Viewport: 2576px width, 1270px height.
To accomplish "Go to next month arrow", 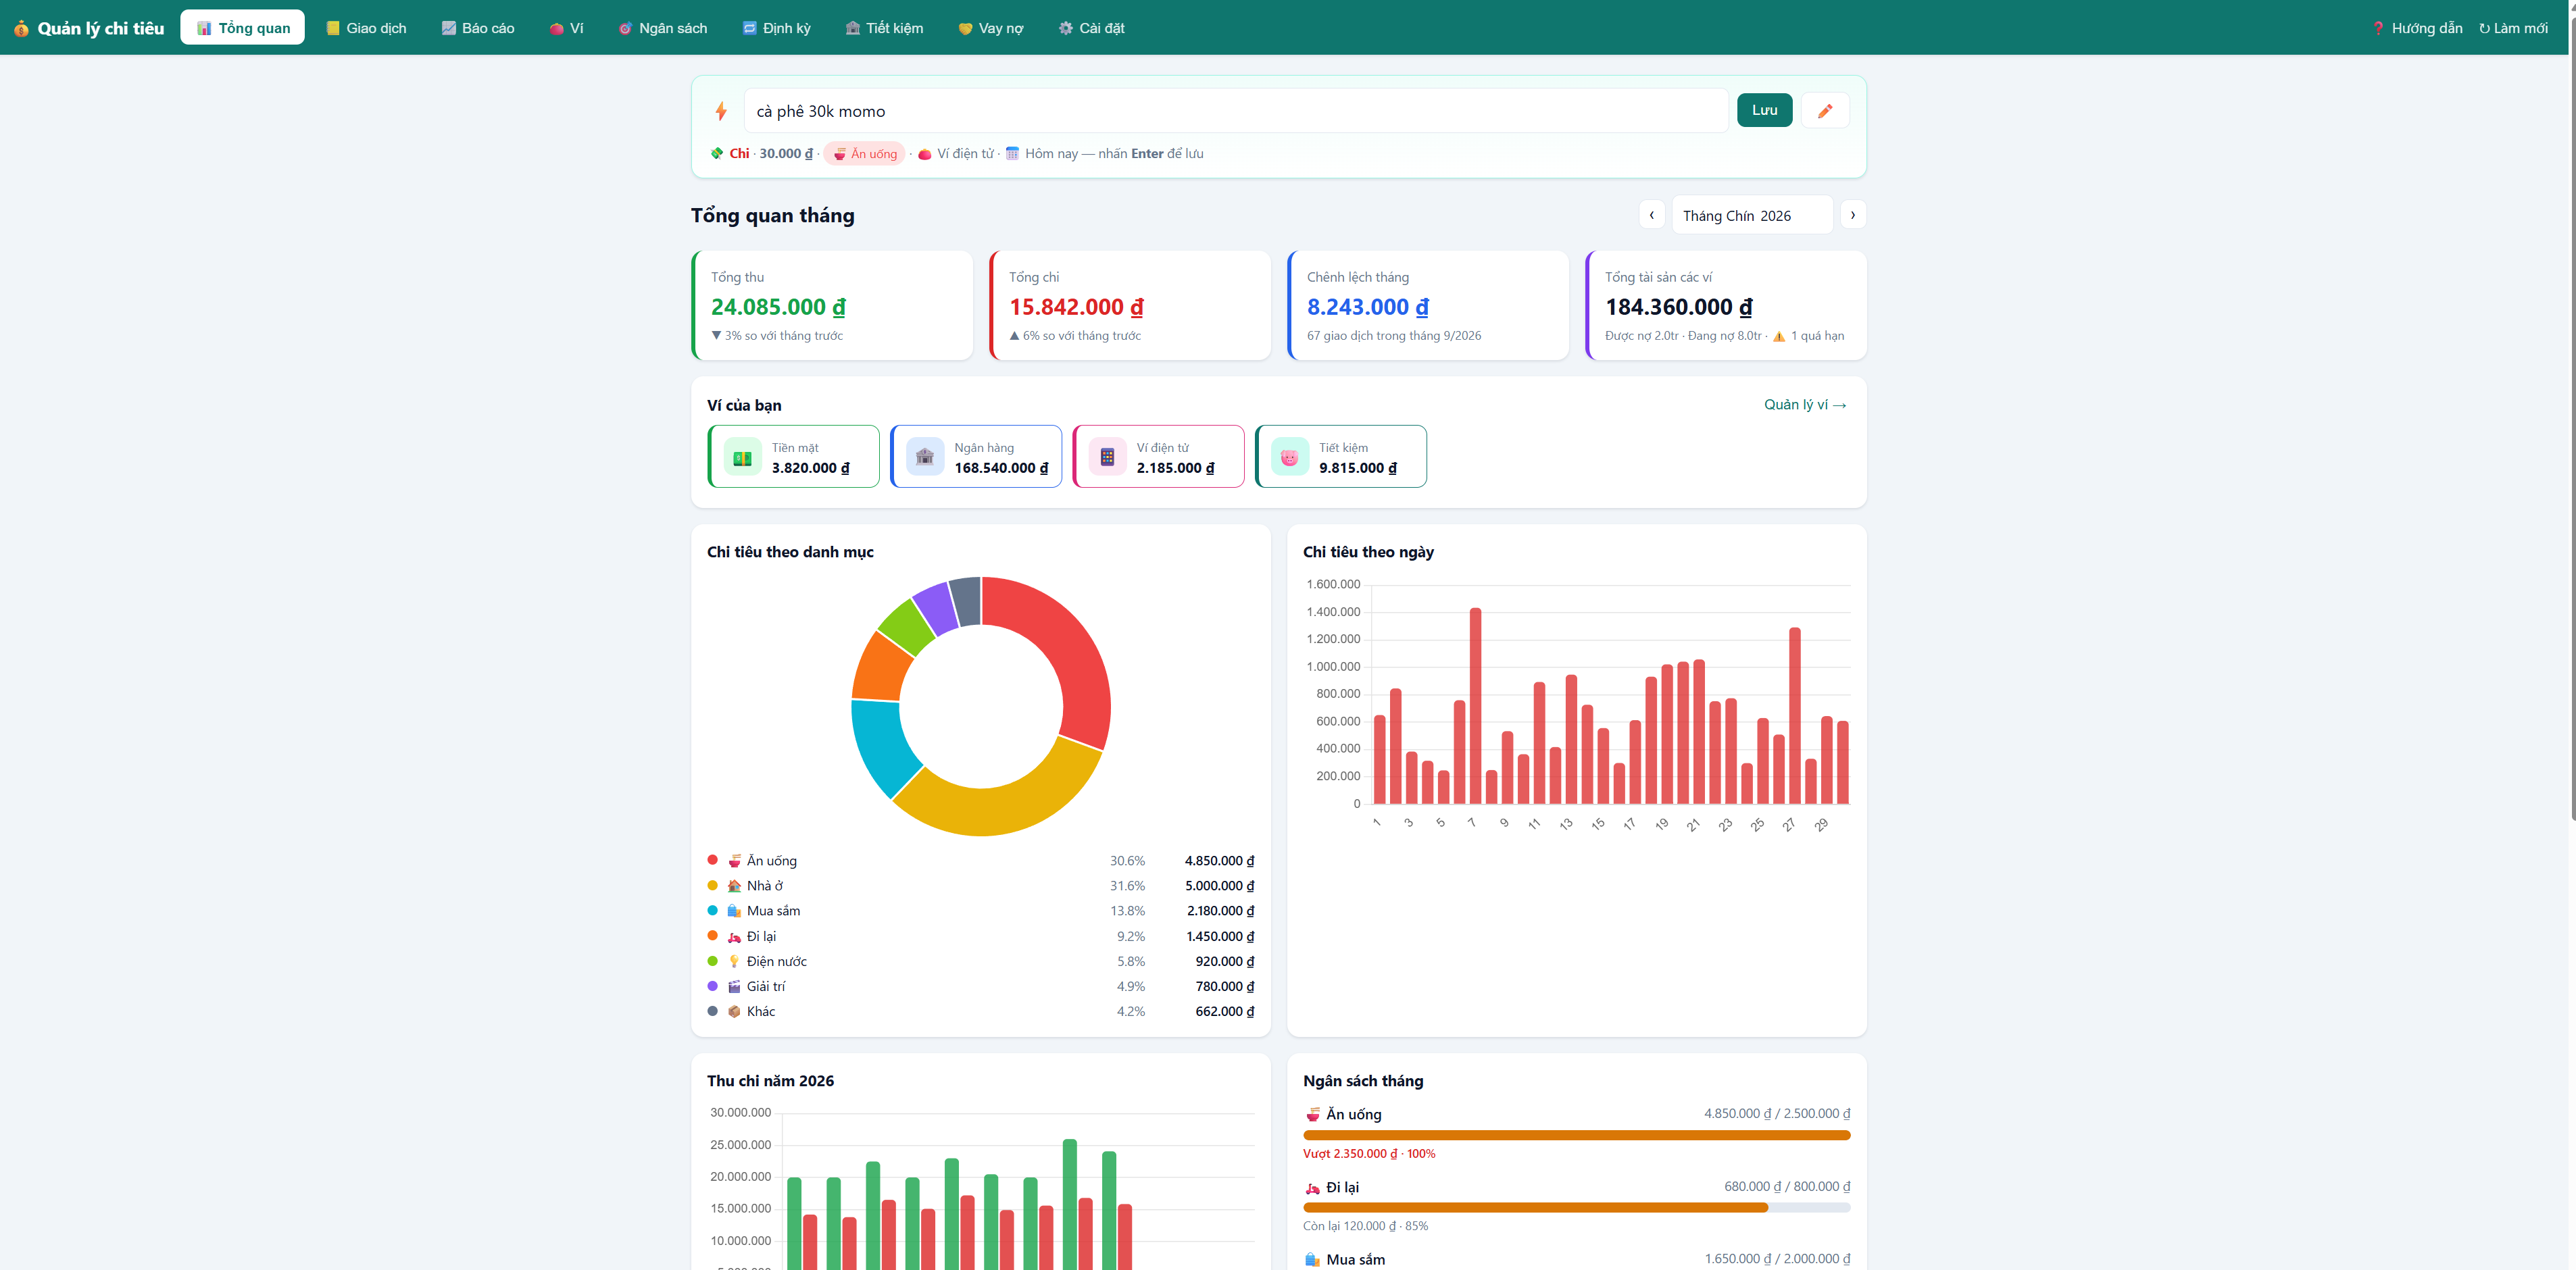I will [1852, 215].
